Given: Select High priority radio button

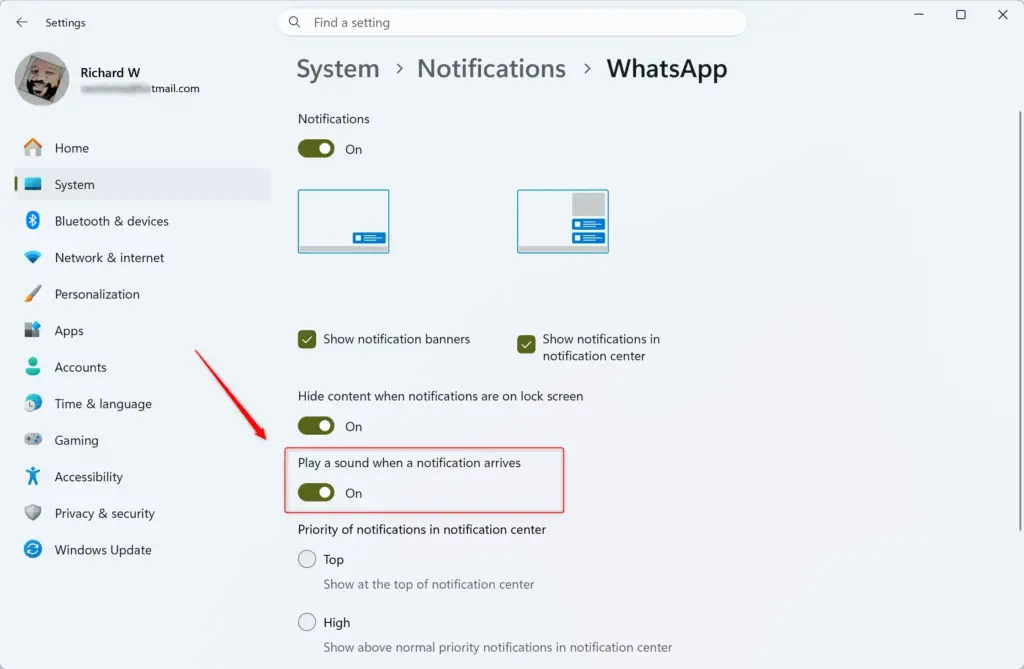Looking at the screenshot, I should pos(307,622).
